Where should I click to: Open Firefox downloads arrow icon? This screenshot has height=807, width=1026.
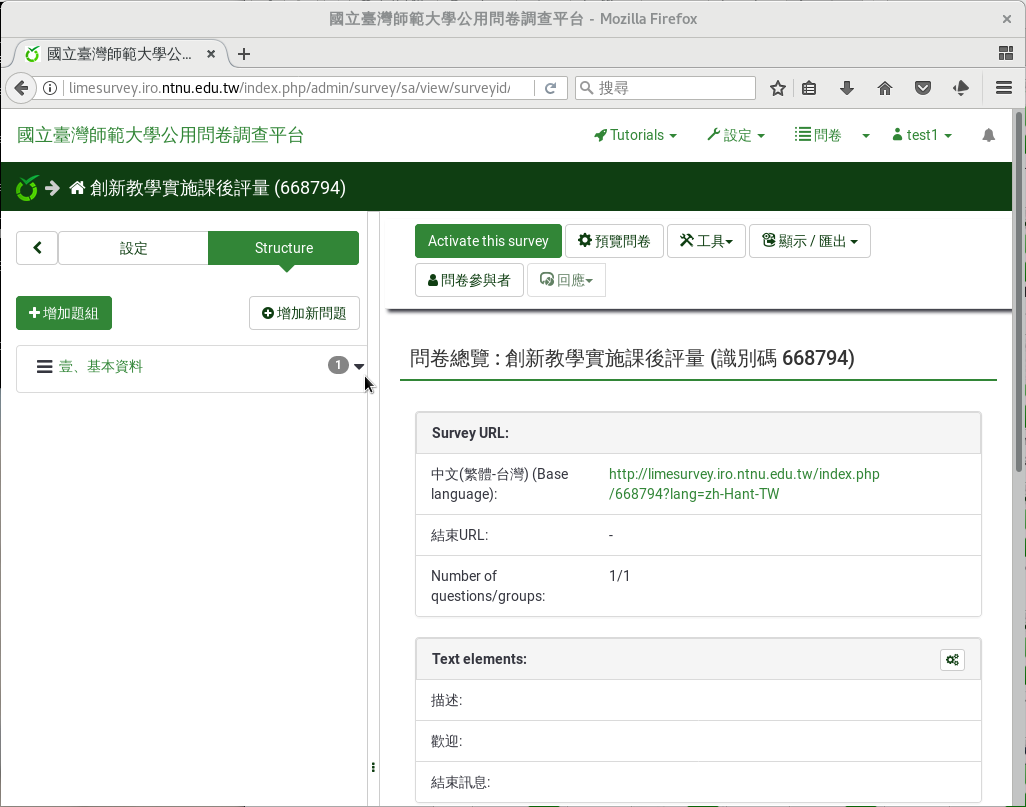[847, 88]
